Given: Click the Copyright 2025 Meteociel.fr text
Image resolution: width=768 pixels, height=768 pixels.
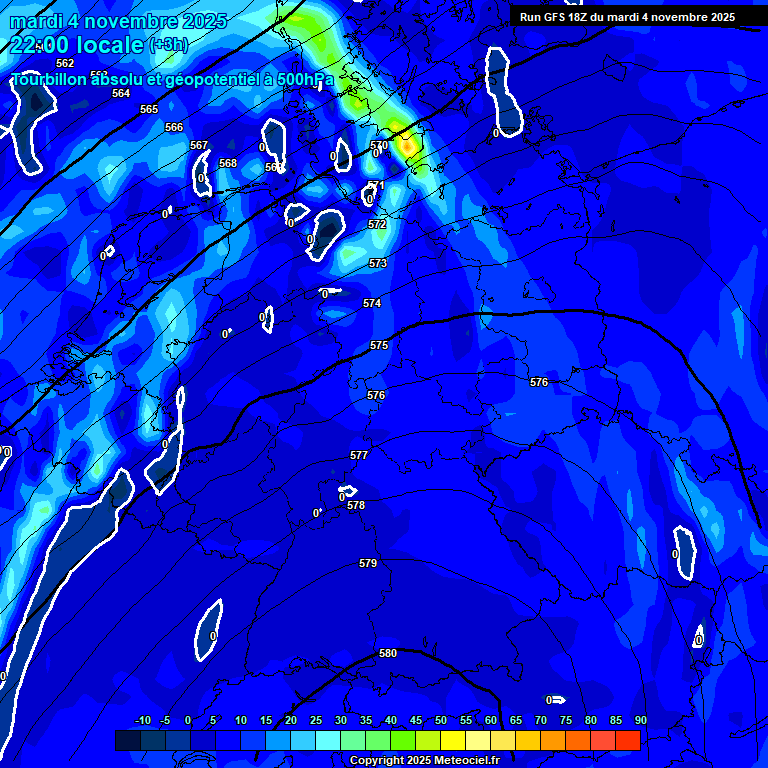Looking at the screenshot, I should (424, 761).
